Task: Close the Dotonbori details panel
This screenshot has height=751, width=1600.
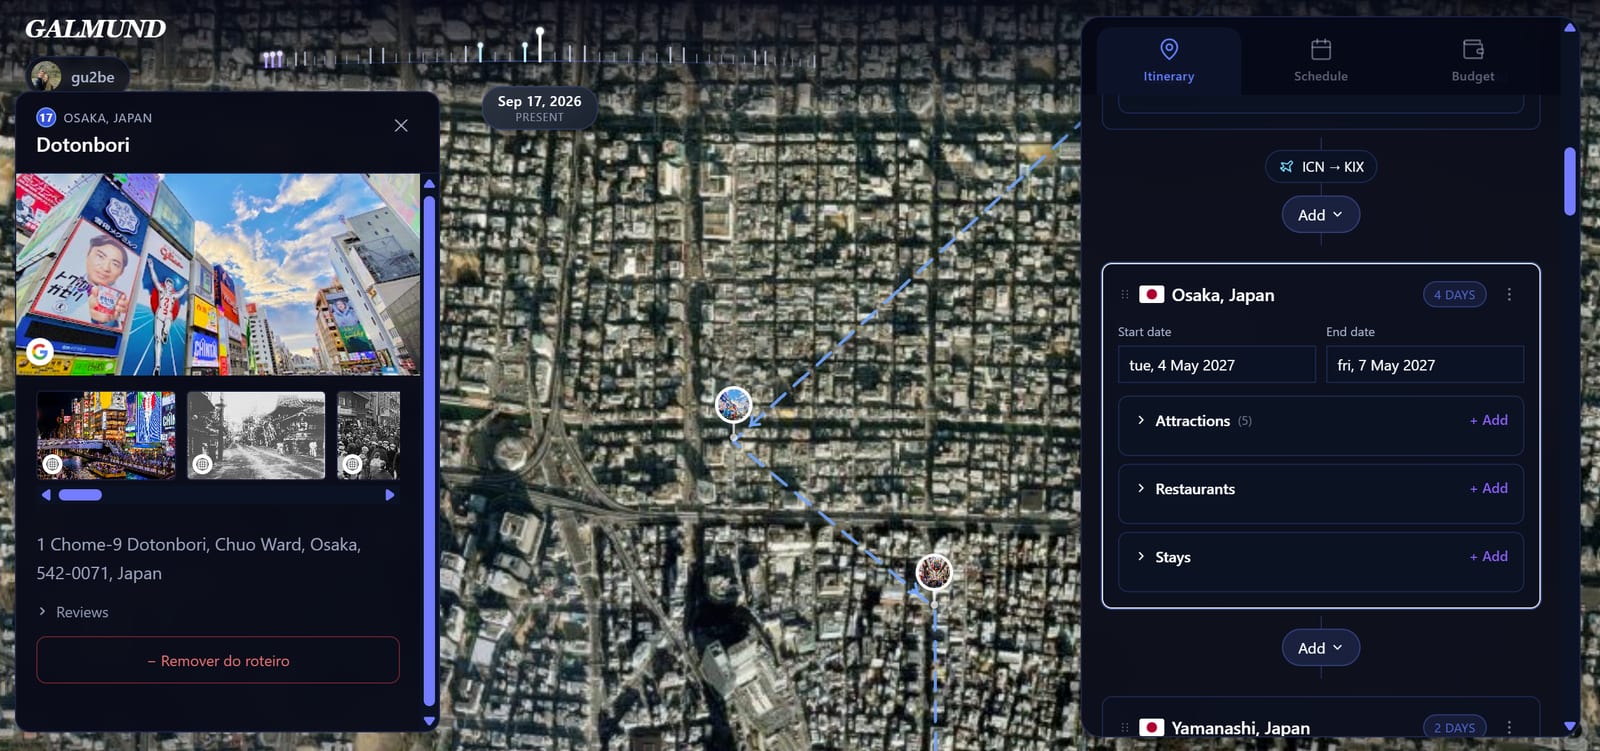Action: point(401,126)
